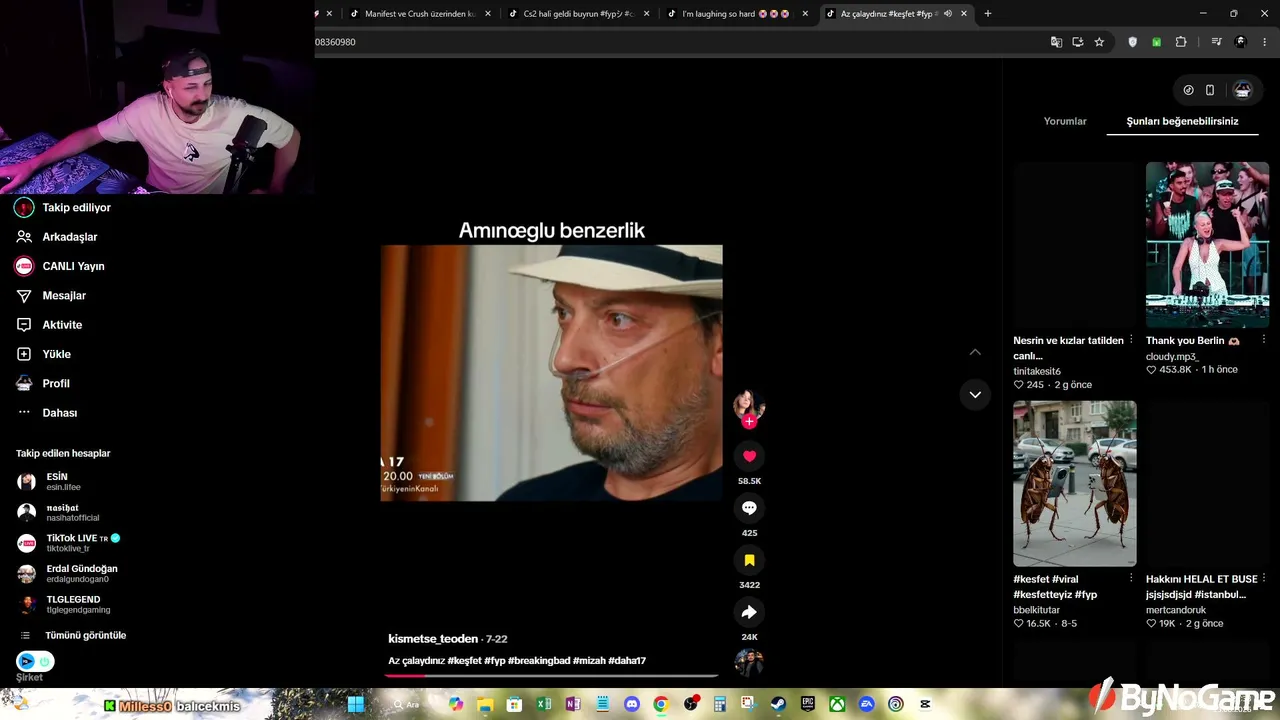Open Erdal Gündoğan's account
Image resolution: width=1280 pixels, height=720 pixels.
tap(67, 574)
